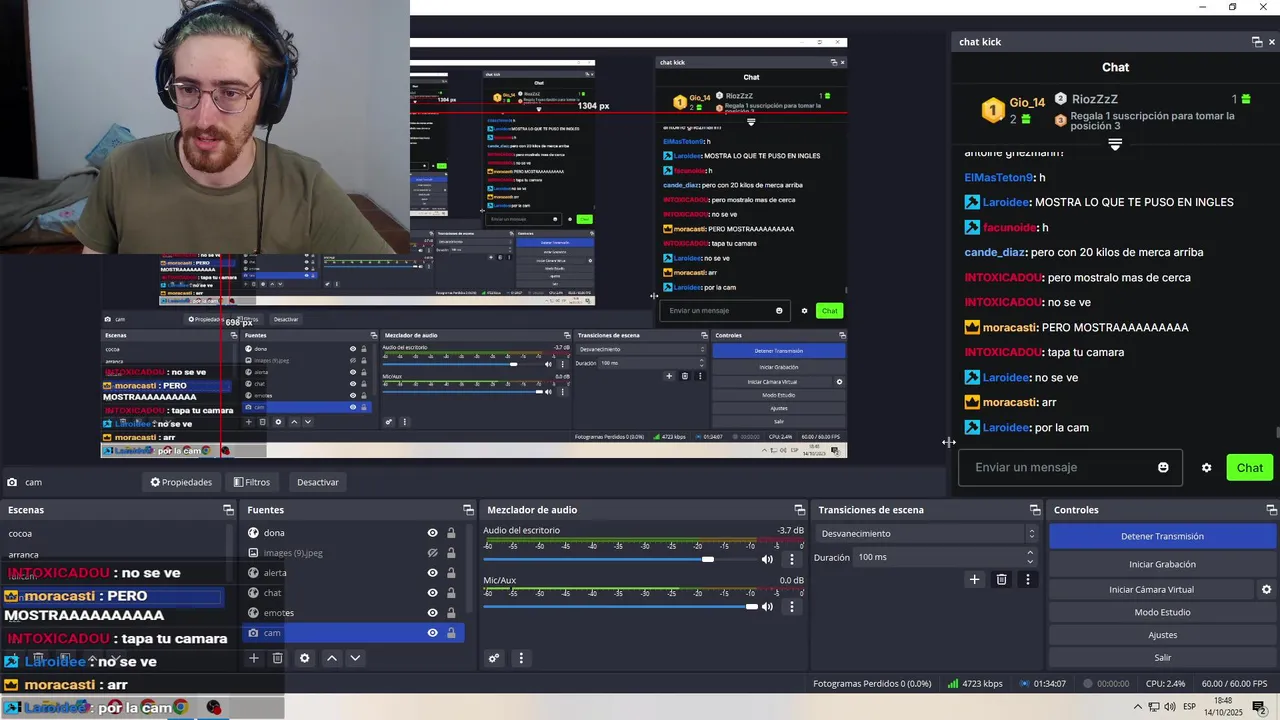Click Propiedades for the cam source

[181, 482]
